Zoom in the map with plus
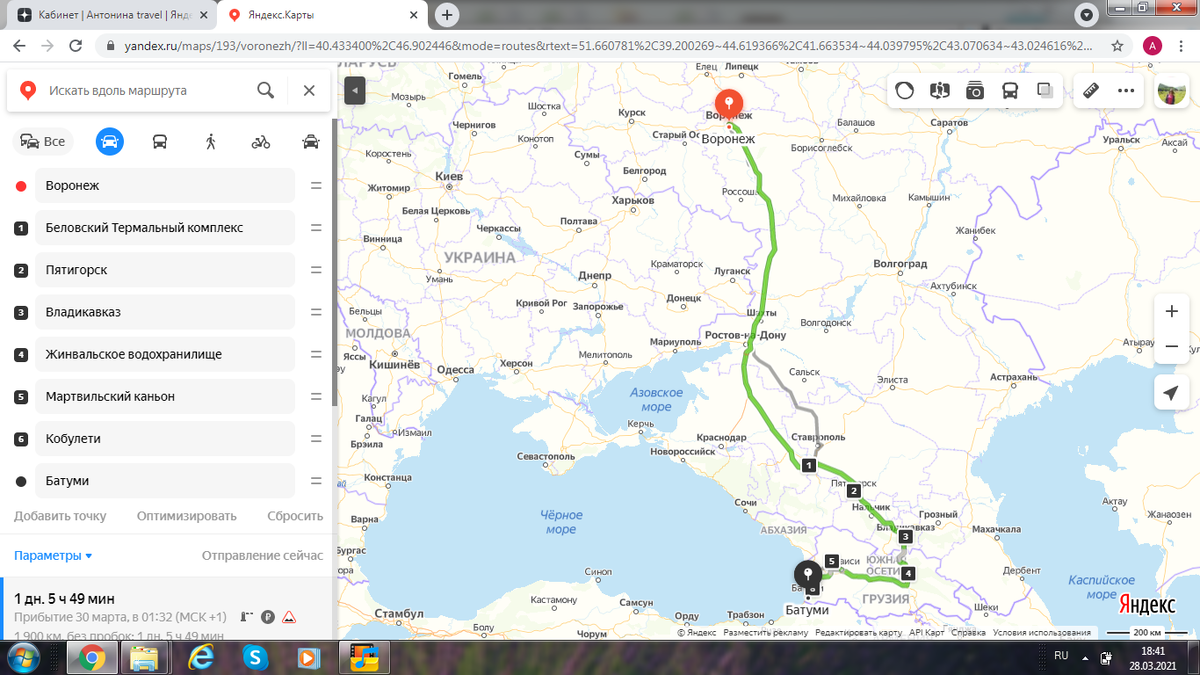 click(x=1171, y=311)
